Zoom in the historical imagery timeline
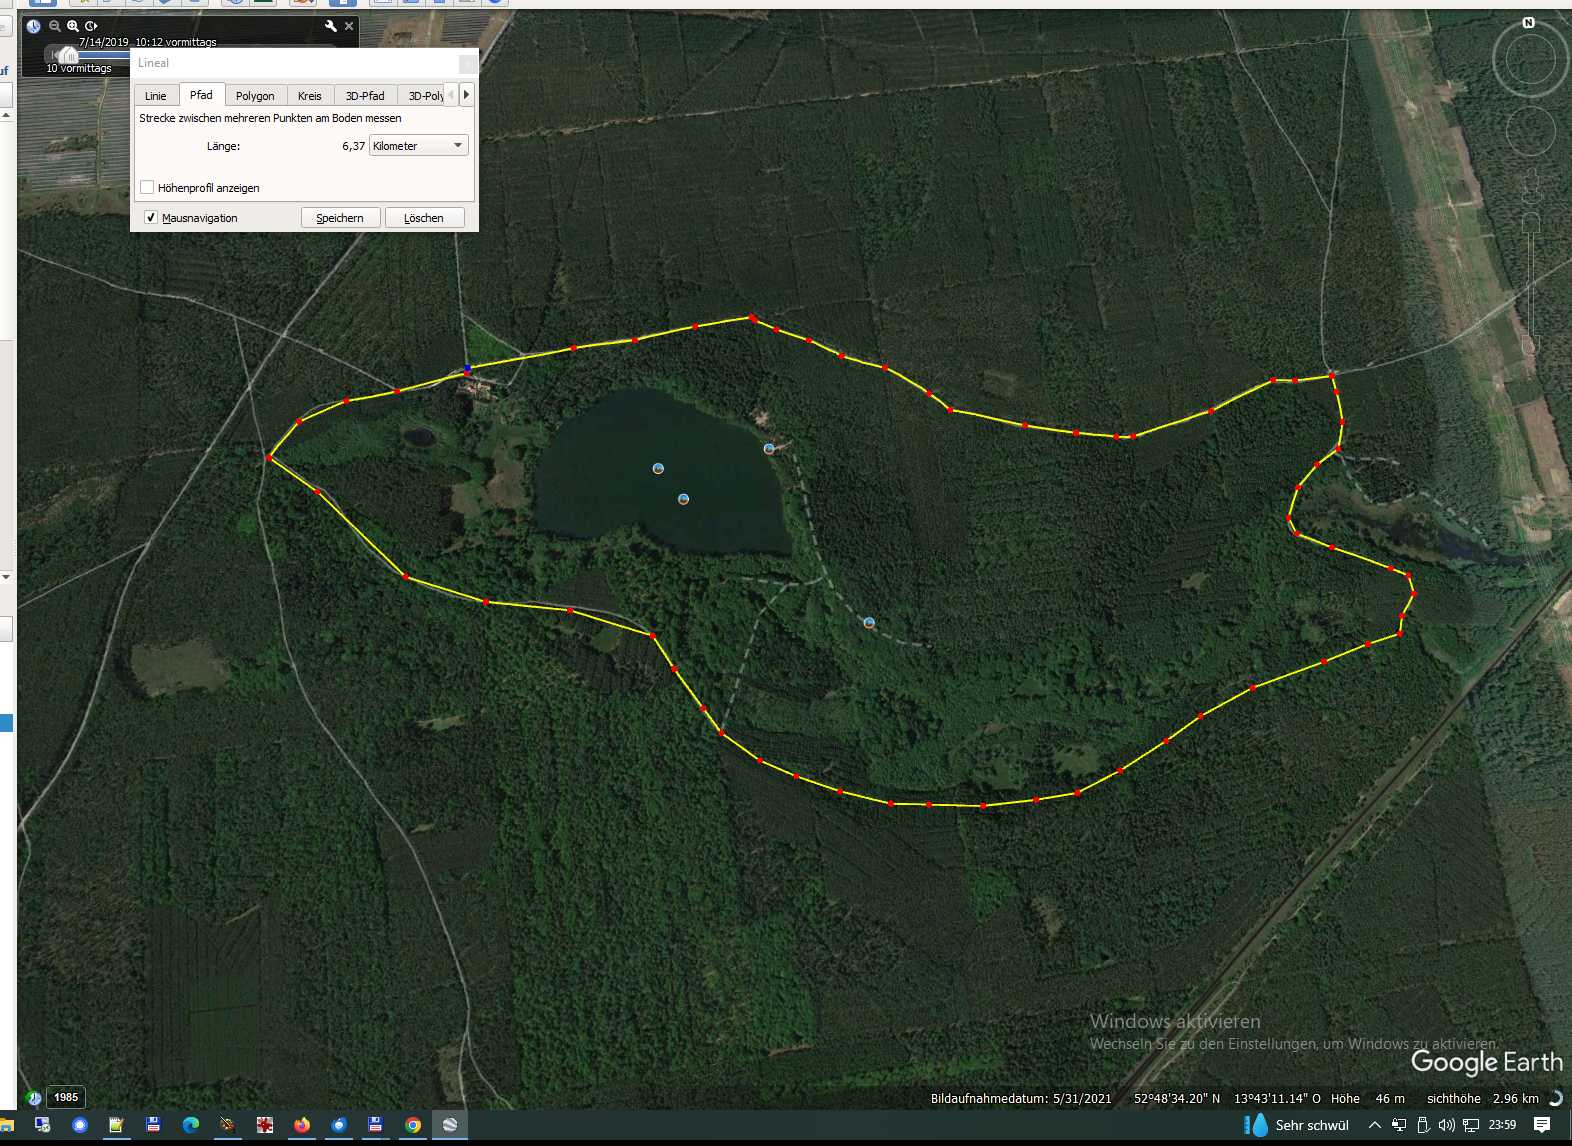This screenshot has height=1146, width=1572. [x=73, y=26]
